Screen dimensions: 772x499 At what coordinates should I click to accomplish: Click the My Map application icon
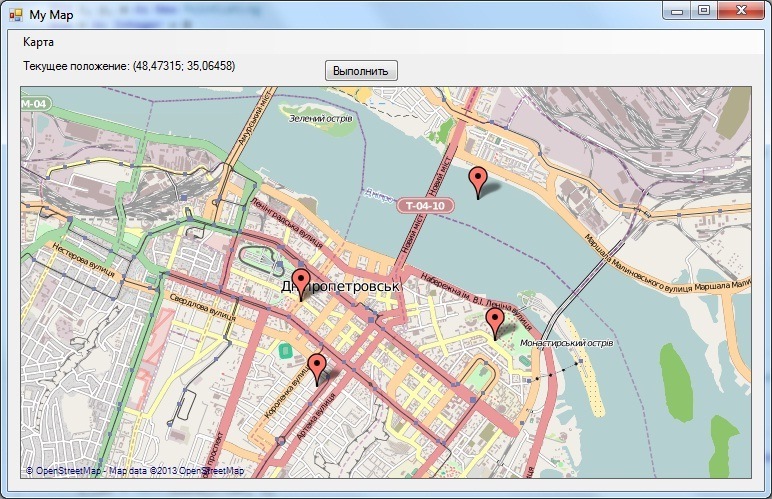point(16,15)
